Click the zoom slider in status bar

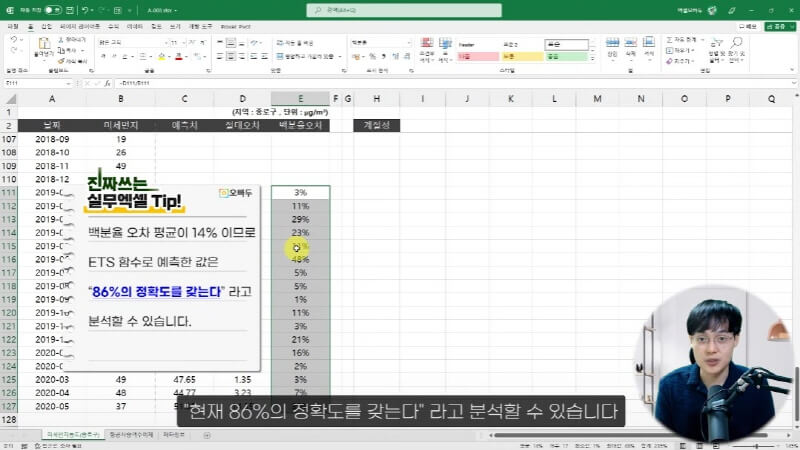[x=756, y=446]
